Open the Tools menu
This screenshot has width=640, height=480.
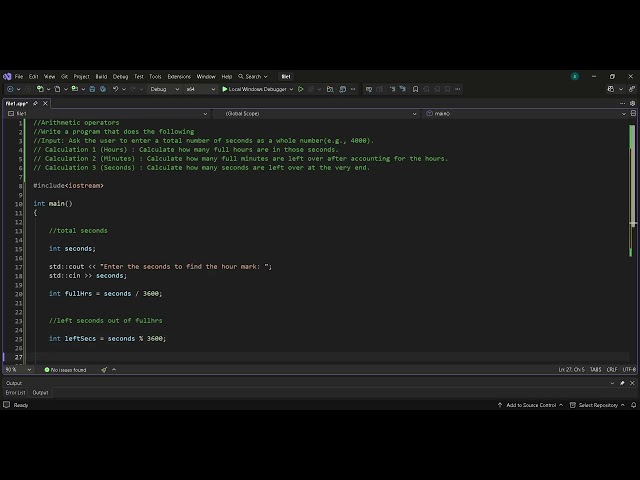point(155,76)
